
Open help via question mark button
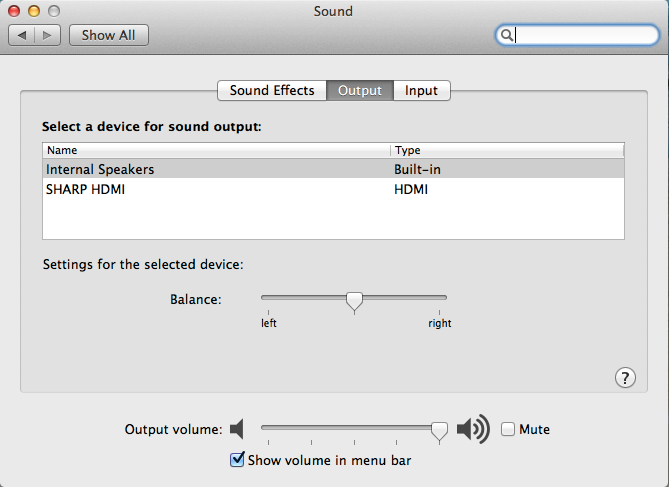625,377
